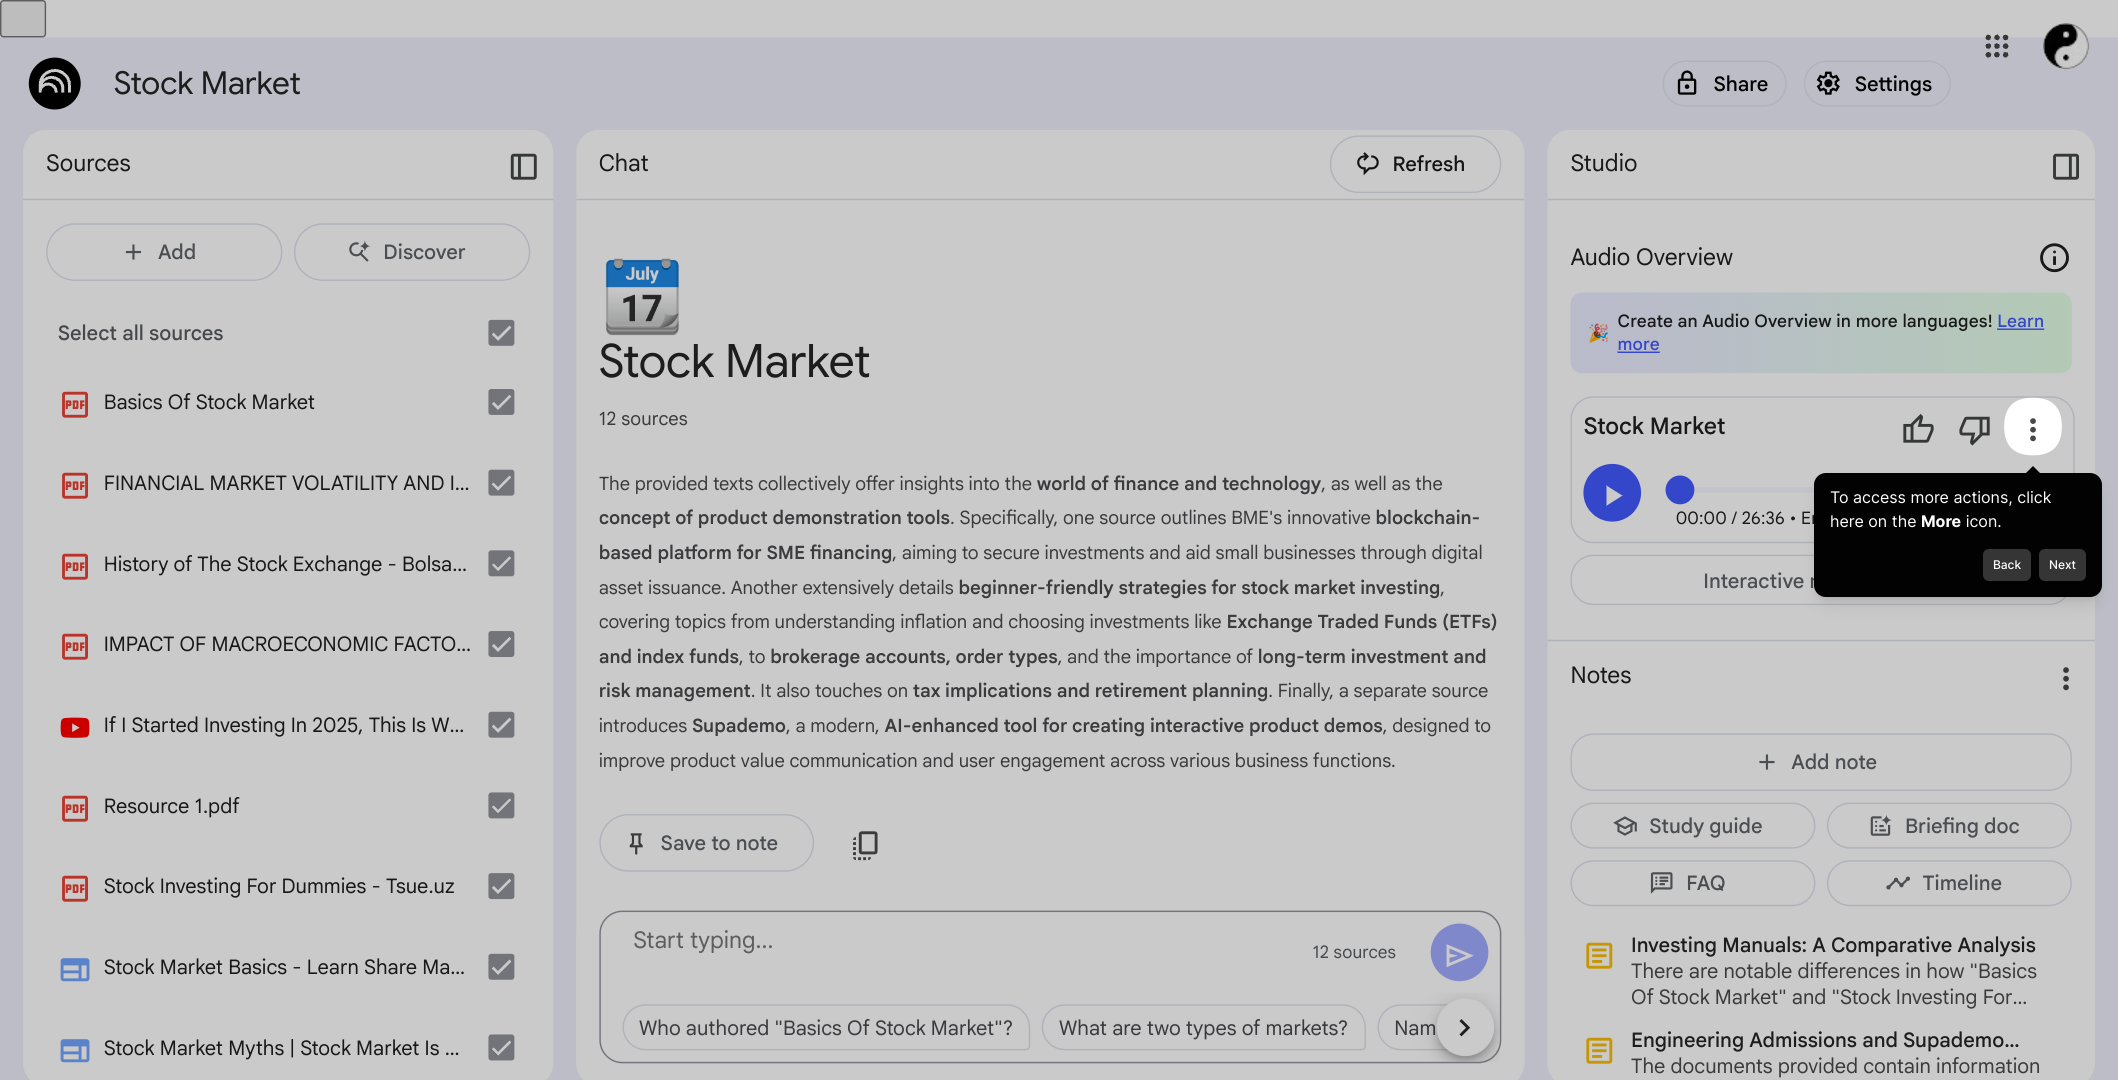This screenshot has height=1080, width=2118.
Task: Generate a Timeline
Action: pyautogui.click(x=1948, y=883)
